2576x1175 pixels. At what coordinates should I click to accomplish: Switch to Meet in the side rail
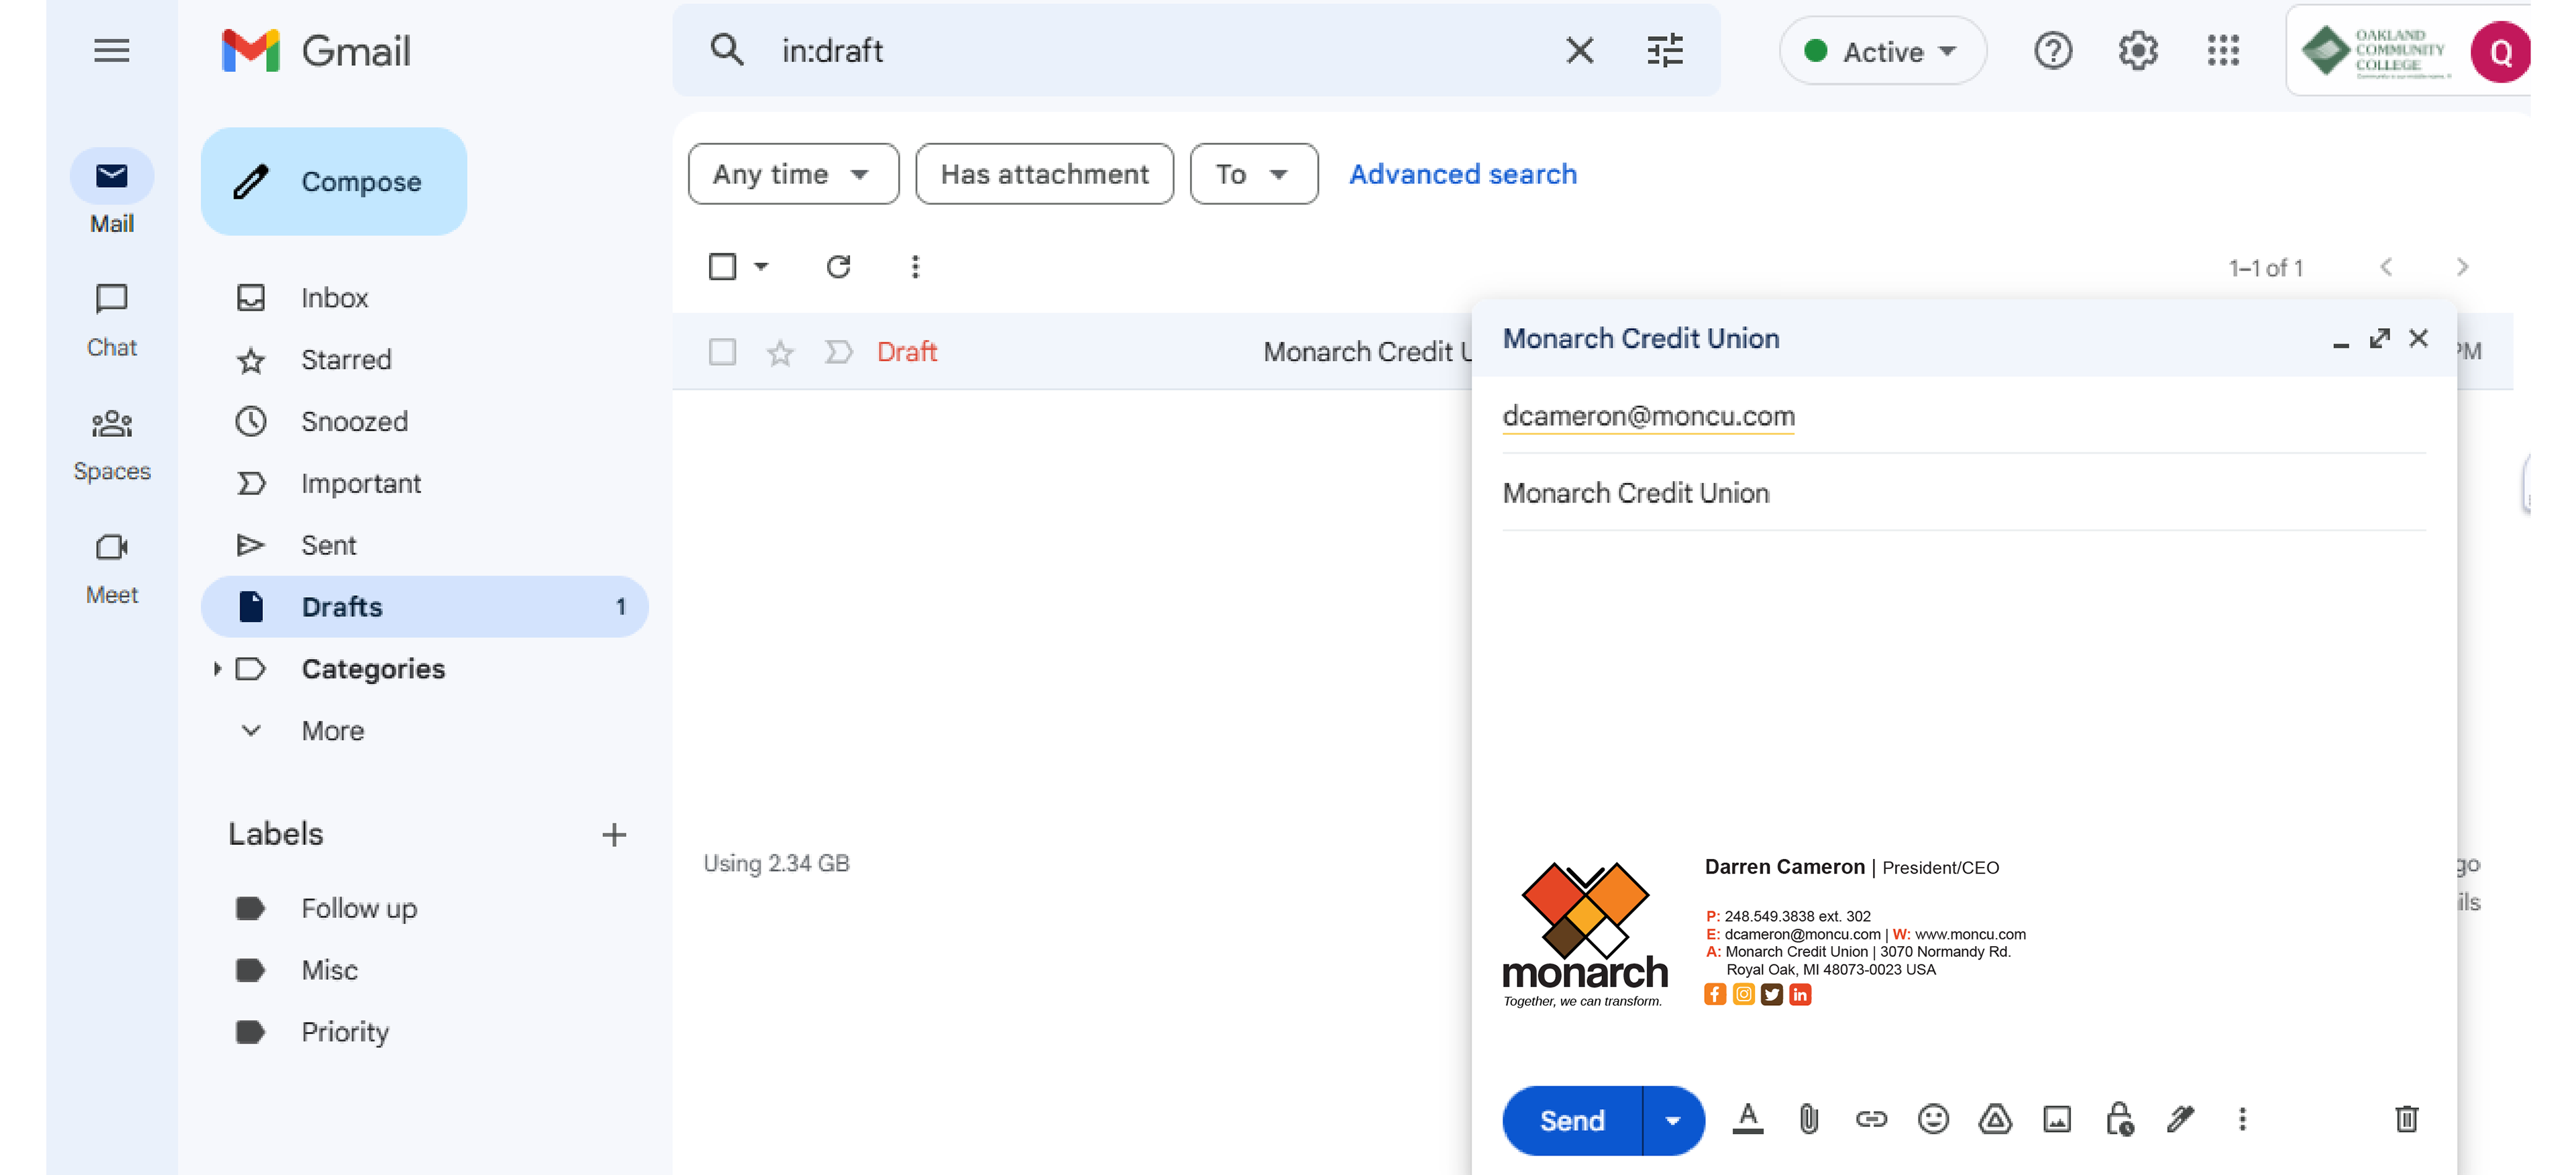[x=111, y=568]
